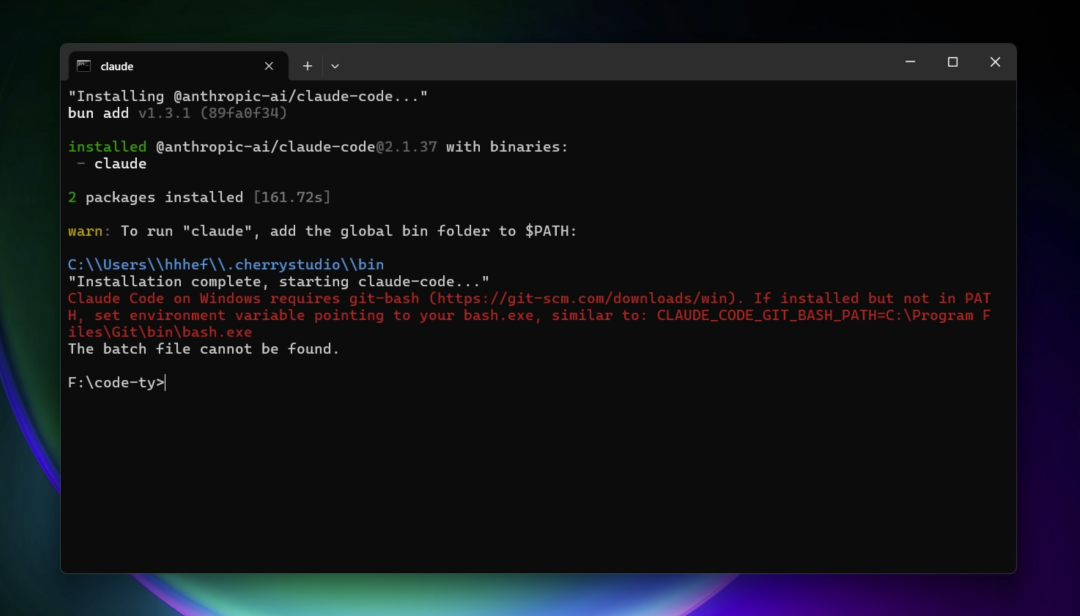
Task: Click the git-scm.com downloads URL
Action: [x=583, y=298]
